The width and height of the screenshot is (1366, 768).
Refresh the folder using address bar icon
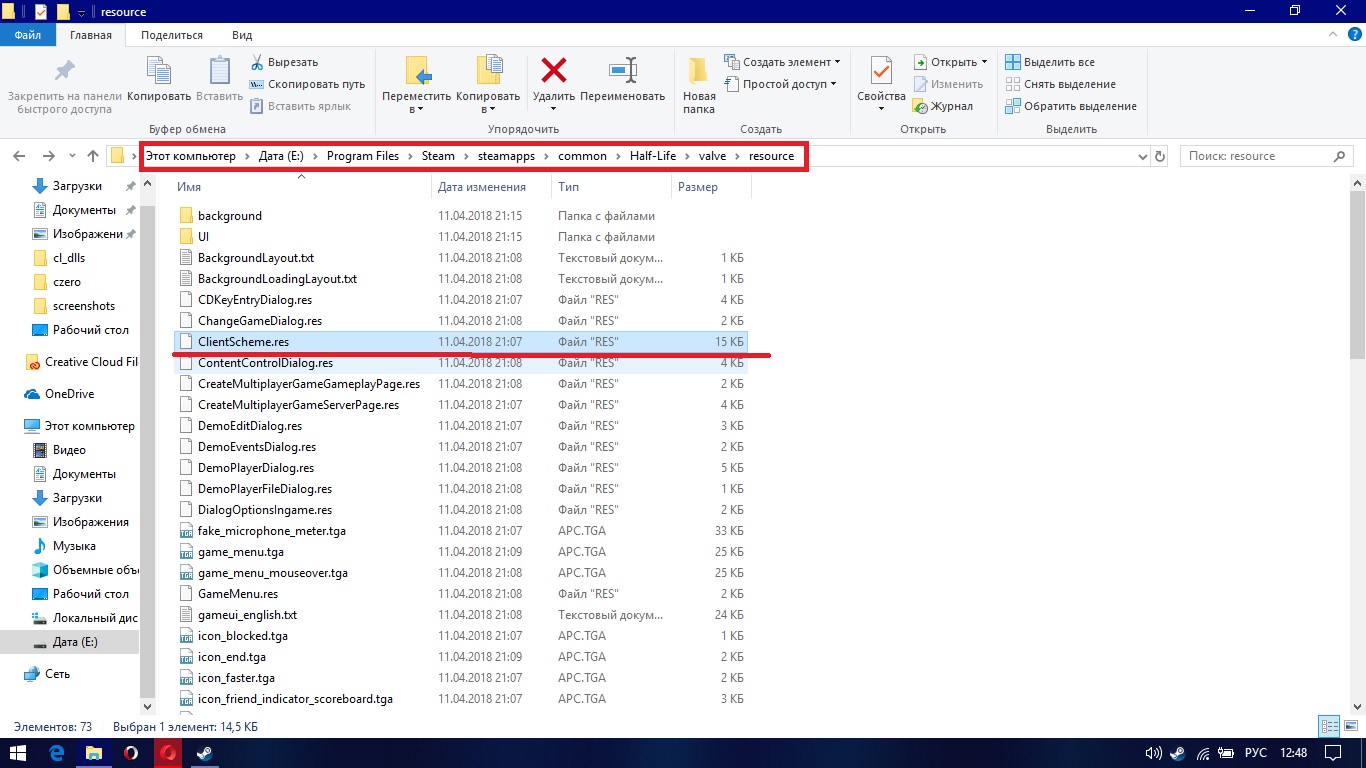point(1160,156)
